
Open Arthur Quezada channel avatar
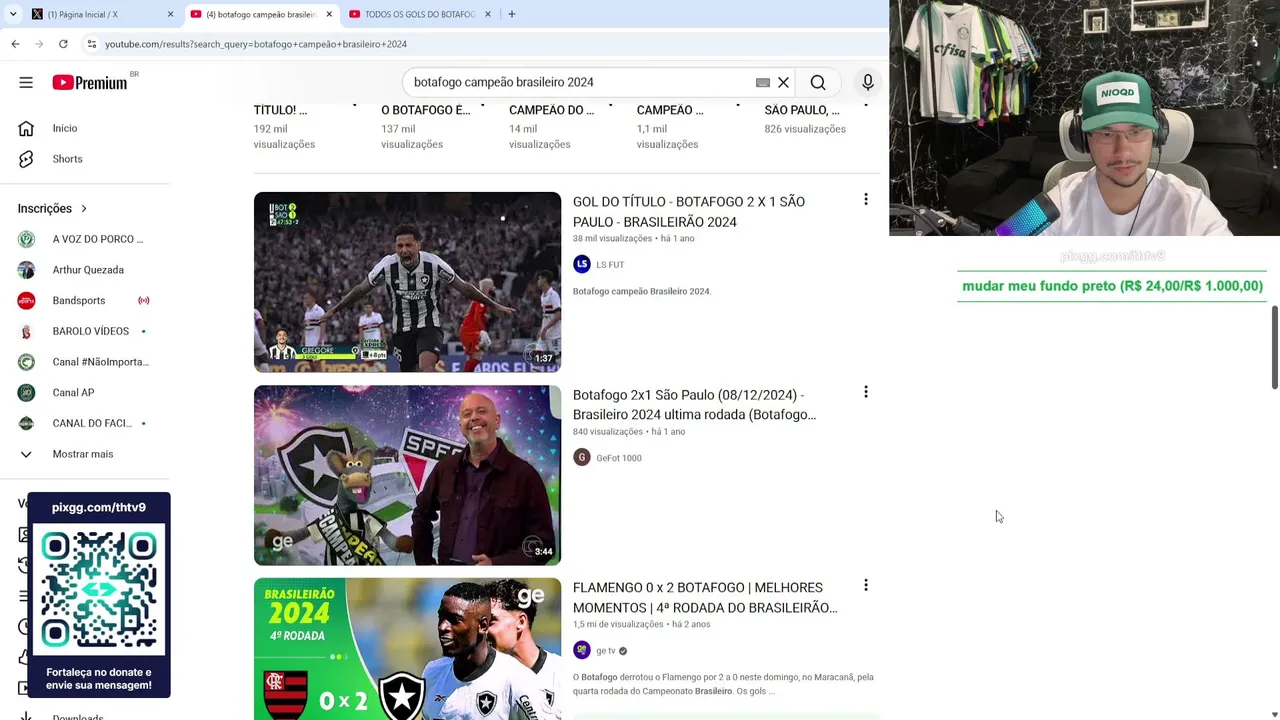27,270
